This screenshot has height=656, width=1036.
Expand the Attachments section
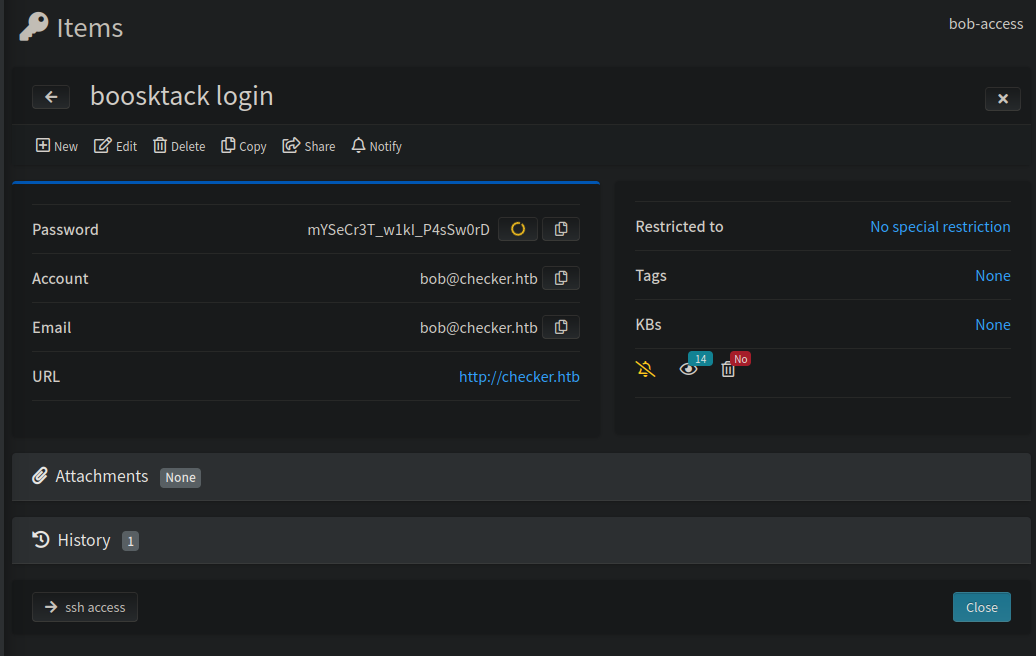tap(102, 477)
